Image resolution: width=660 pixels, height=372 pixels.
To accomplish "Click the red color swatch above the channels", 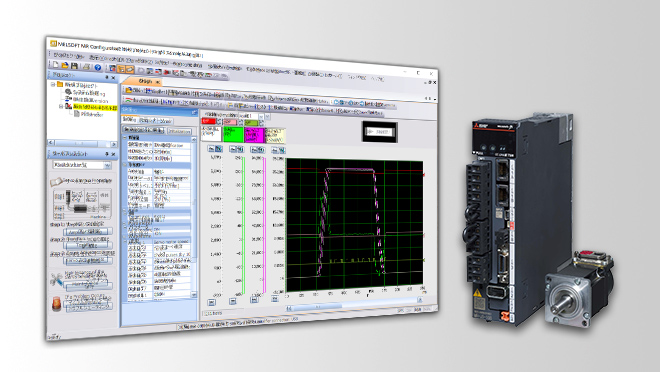I will pos(208,121).
